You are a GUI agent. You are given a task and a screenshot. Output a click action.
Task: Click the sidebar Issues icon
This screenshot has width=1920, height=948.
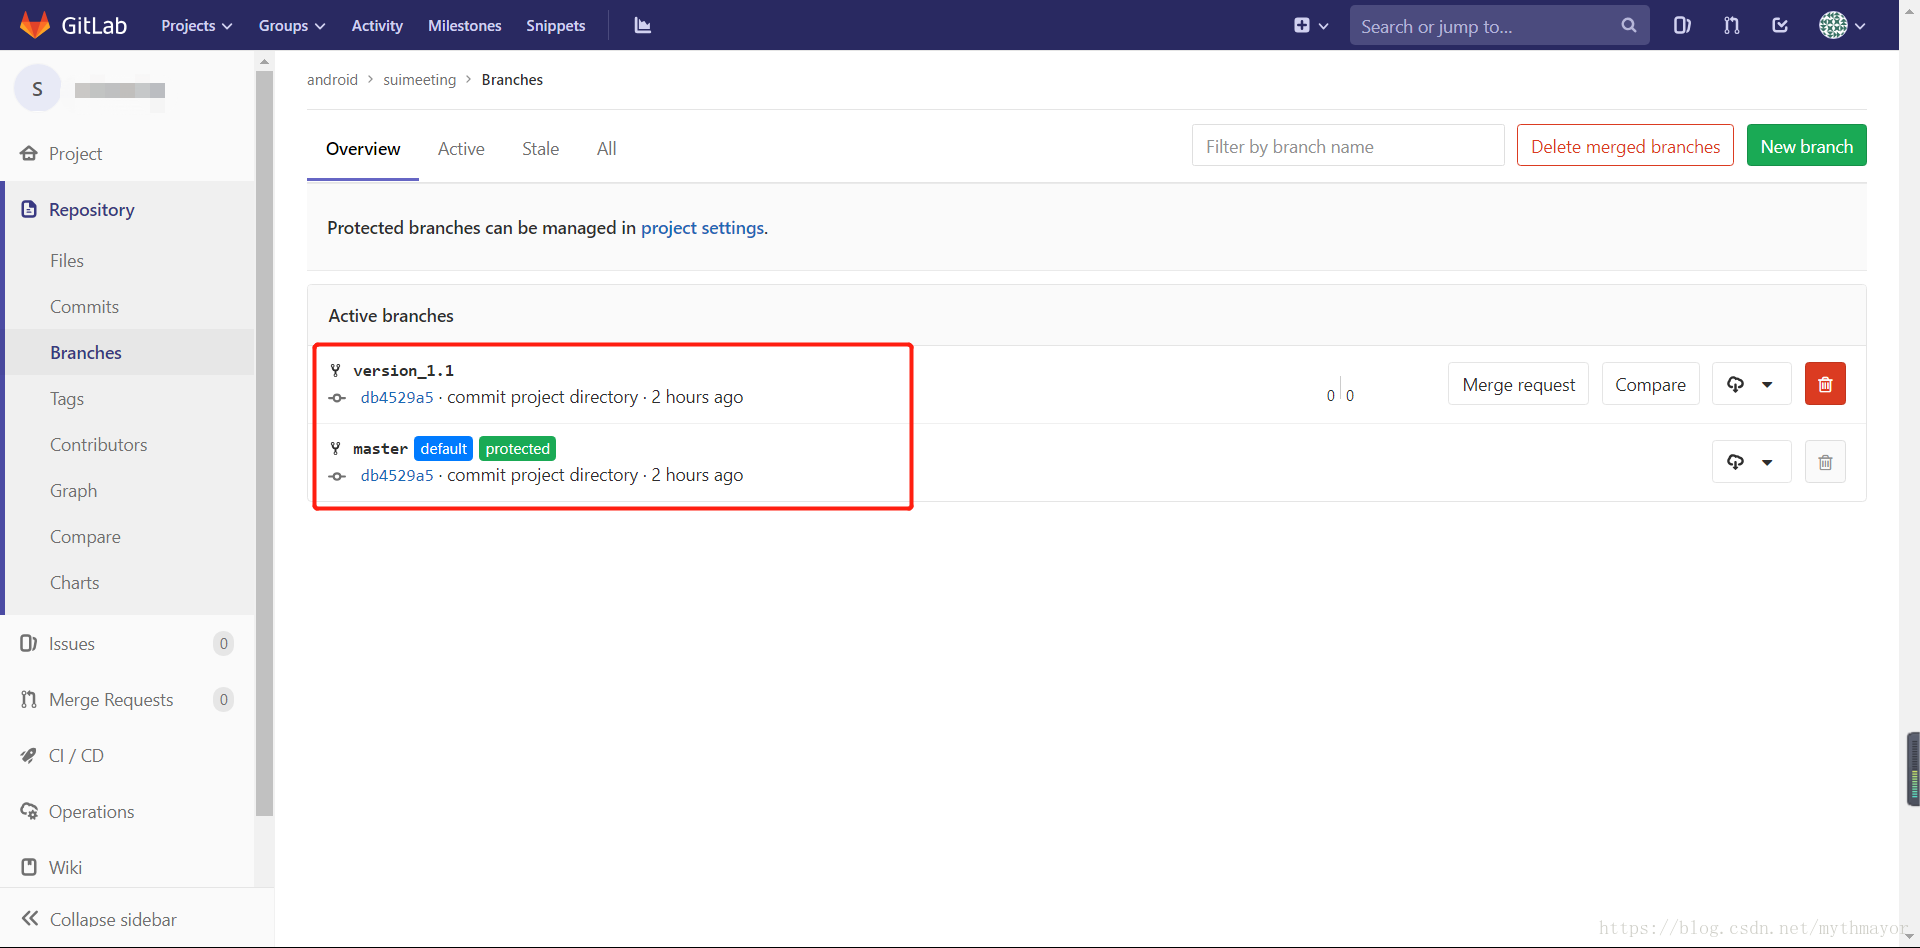click(x=29, y=643)
